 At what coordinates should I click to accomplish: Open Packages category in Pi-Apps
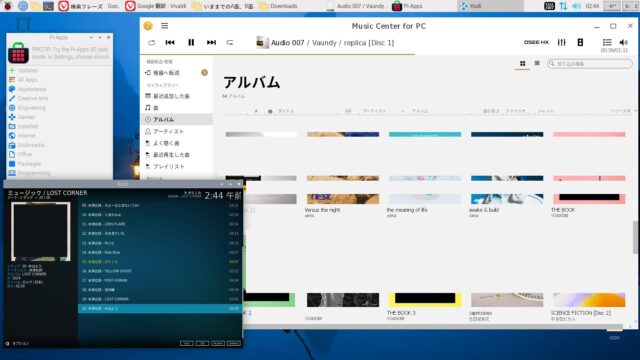click(x=60, y=164)
